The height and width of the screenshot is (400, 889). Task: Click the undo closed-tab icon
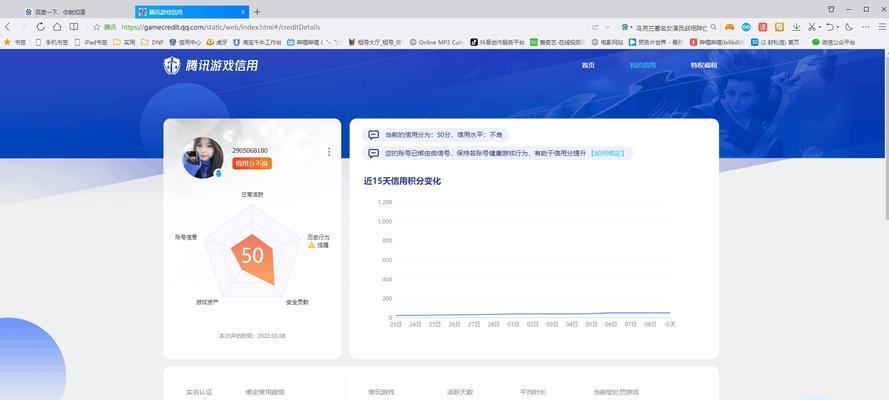pos(829,27)
